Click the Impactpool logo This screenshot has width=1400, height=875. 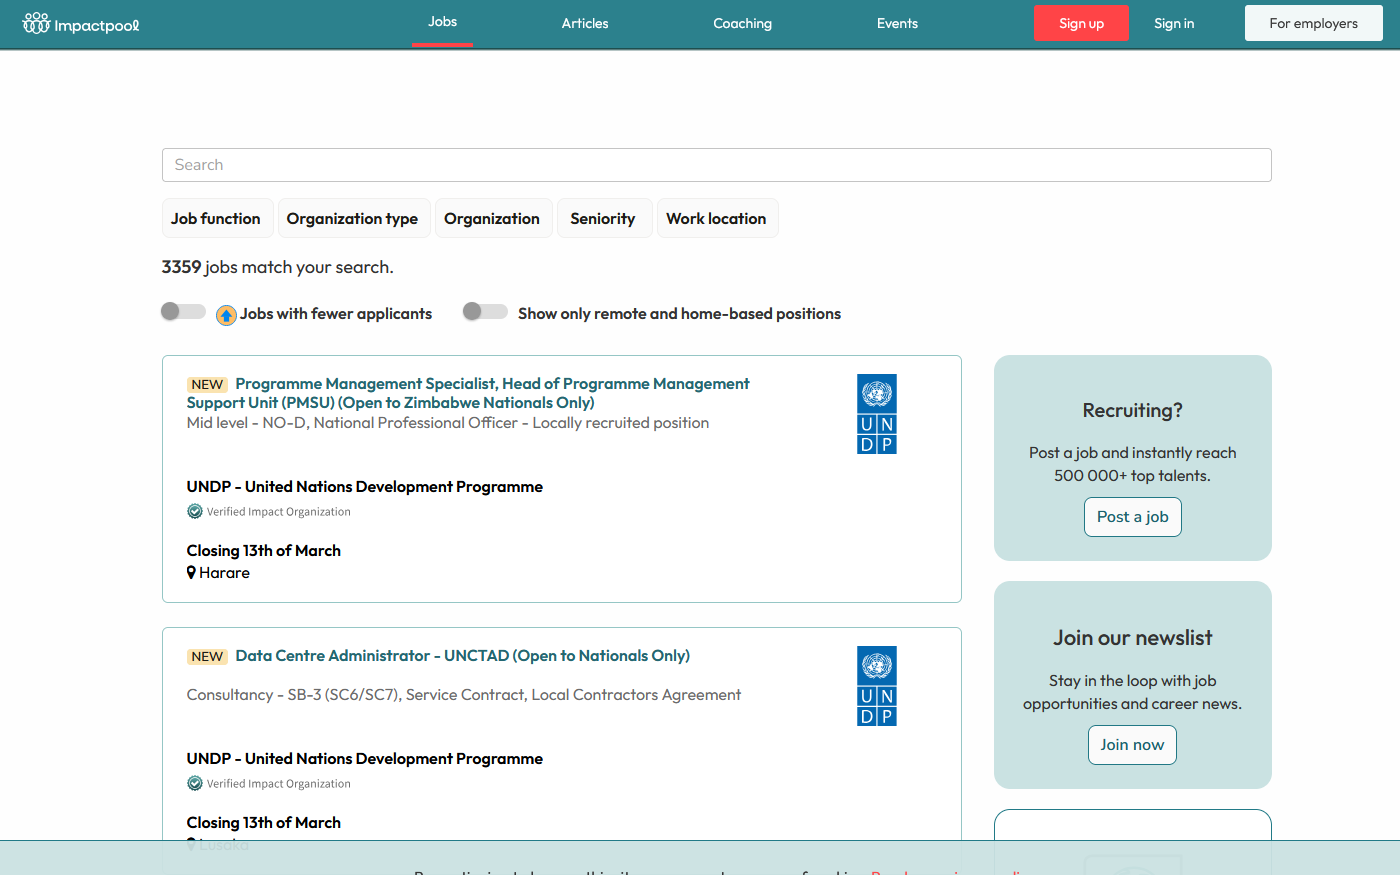click(81, 23)
